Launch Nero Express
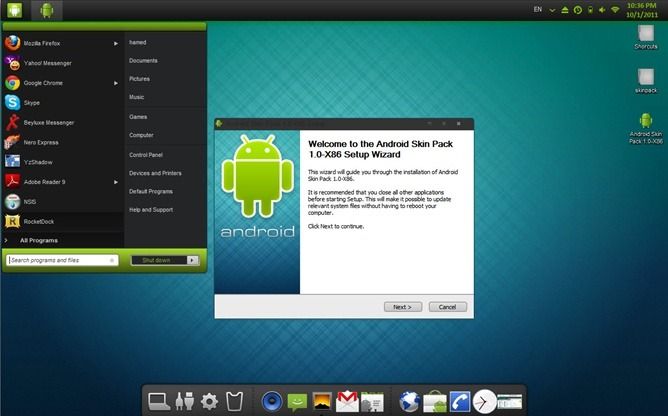Viewport: 668px width, 416px height. 63,142
